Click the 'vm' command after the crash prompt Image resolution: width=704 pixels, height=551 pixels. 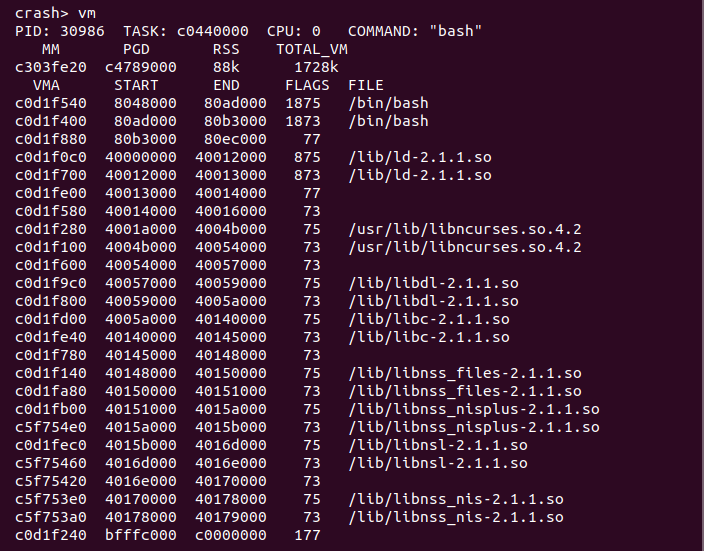click(88, 13)
